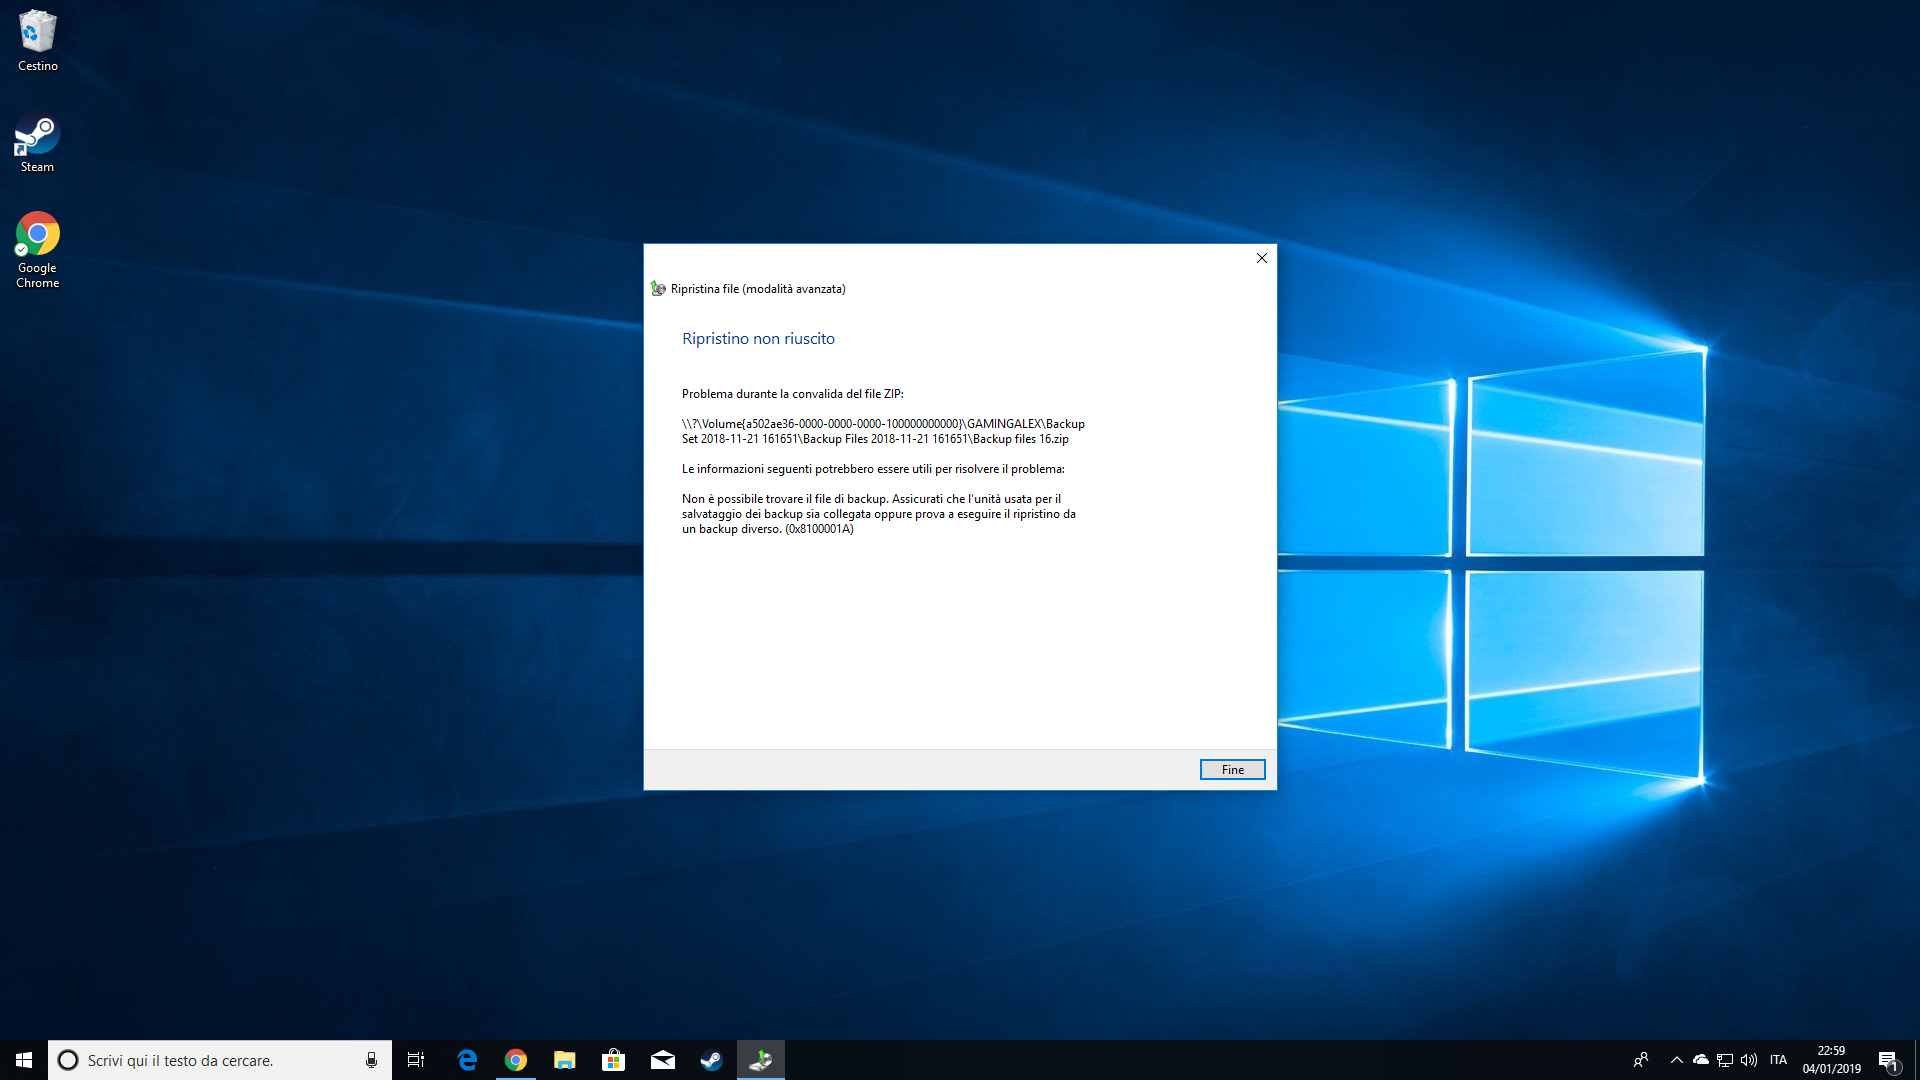
Task: Open File Explorer from taskbar
Action: 563,1059
